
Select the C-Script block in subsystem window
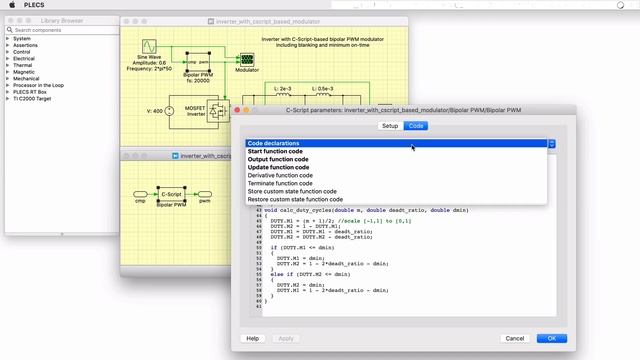(x=171, y=194)
